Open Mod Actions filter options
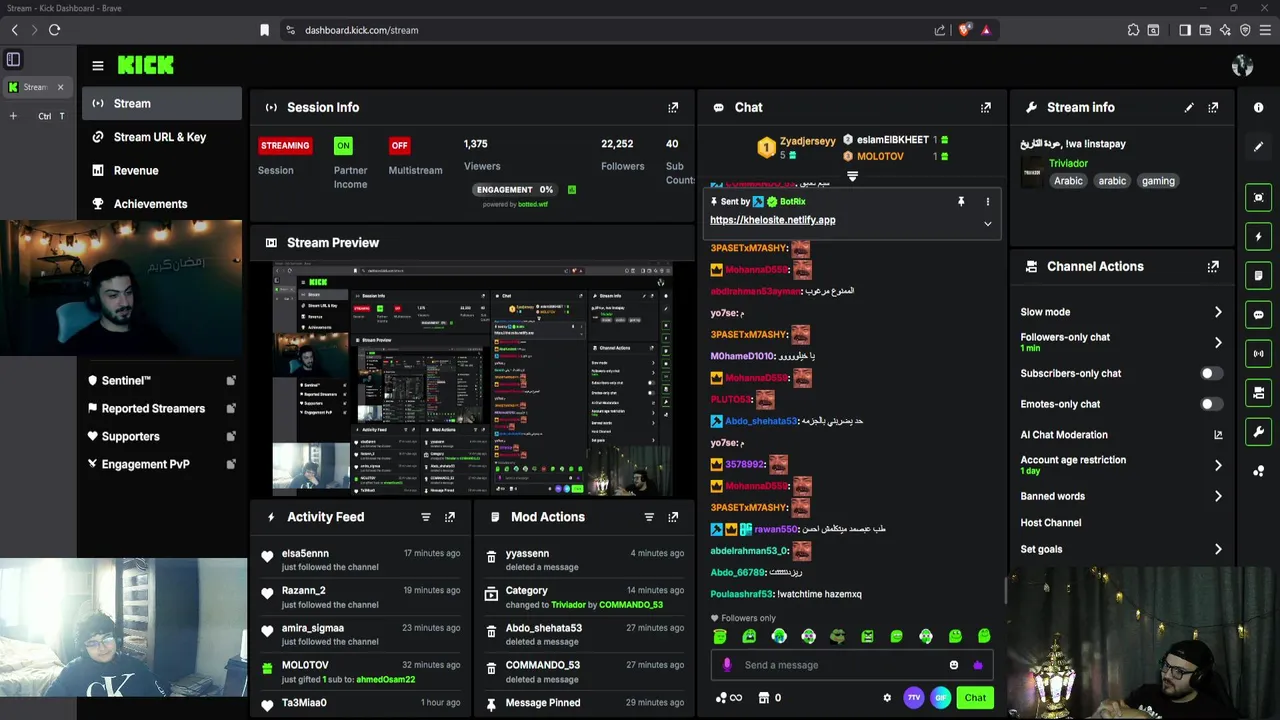This screenshot has height=720, width=1280. point(649,517)
